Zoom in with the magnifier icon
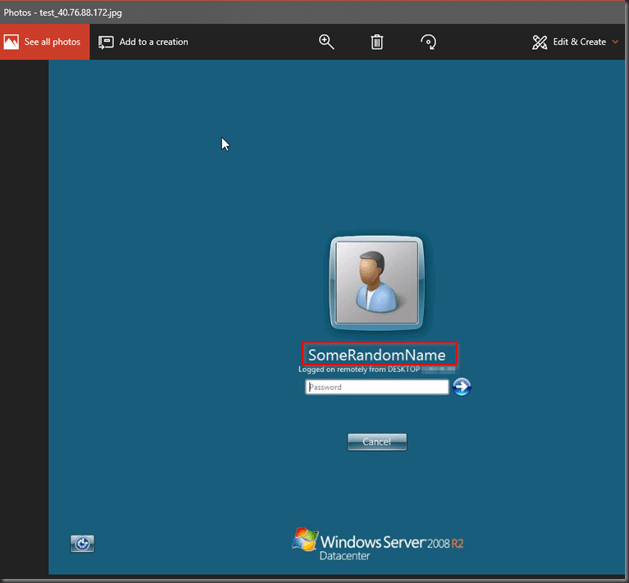 click(x=326, y=42)
